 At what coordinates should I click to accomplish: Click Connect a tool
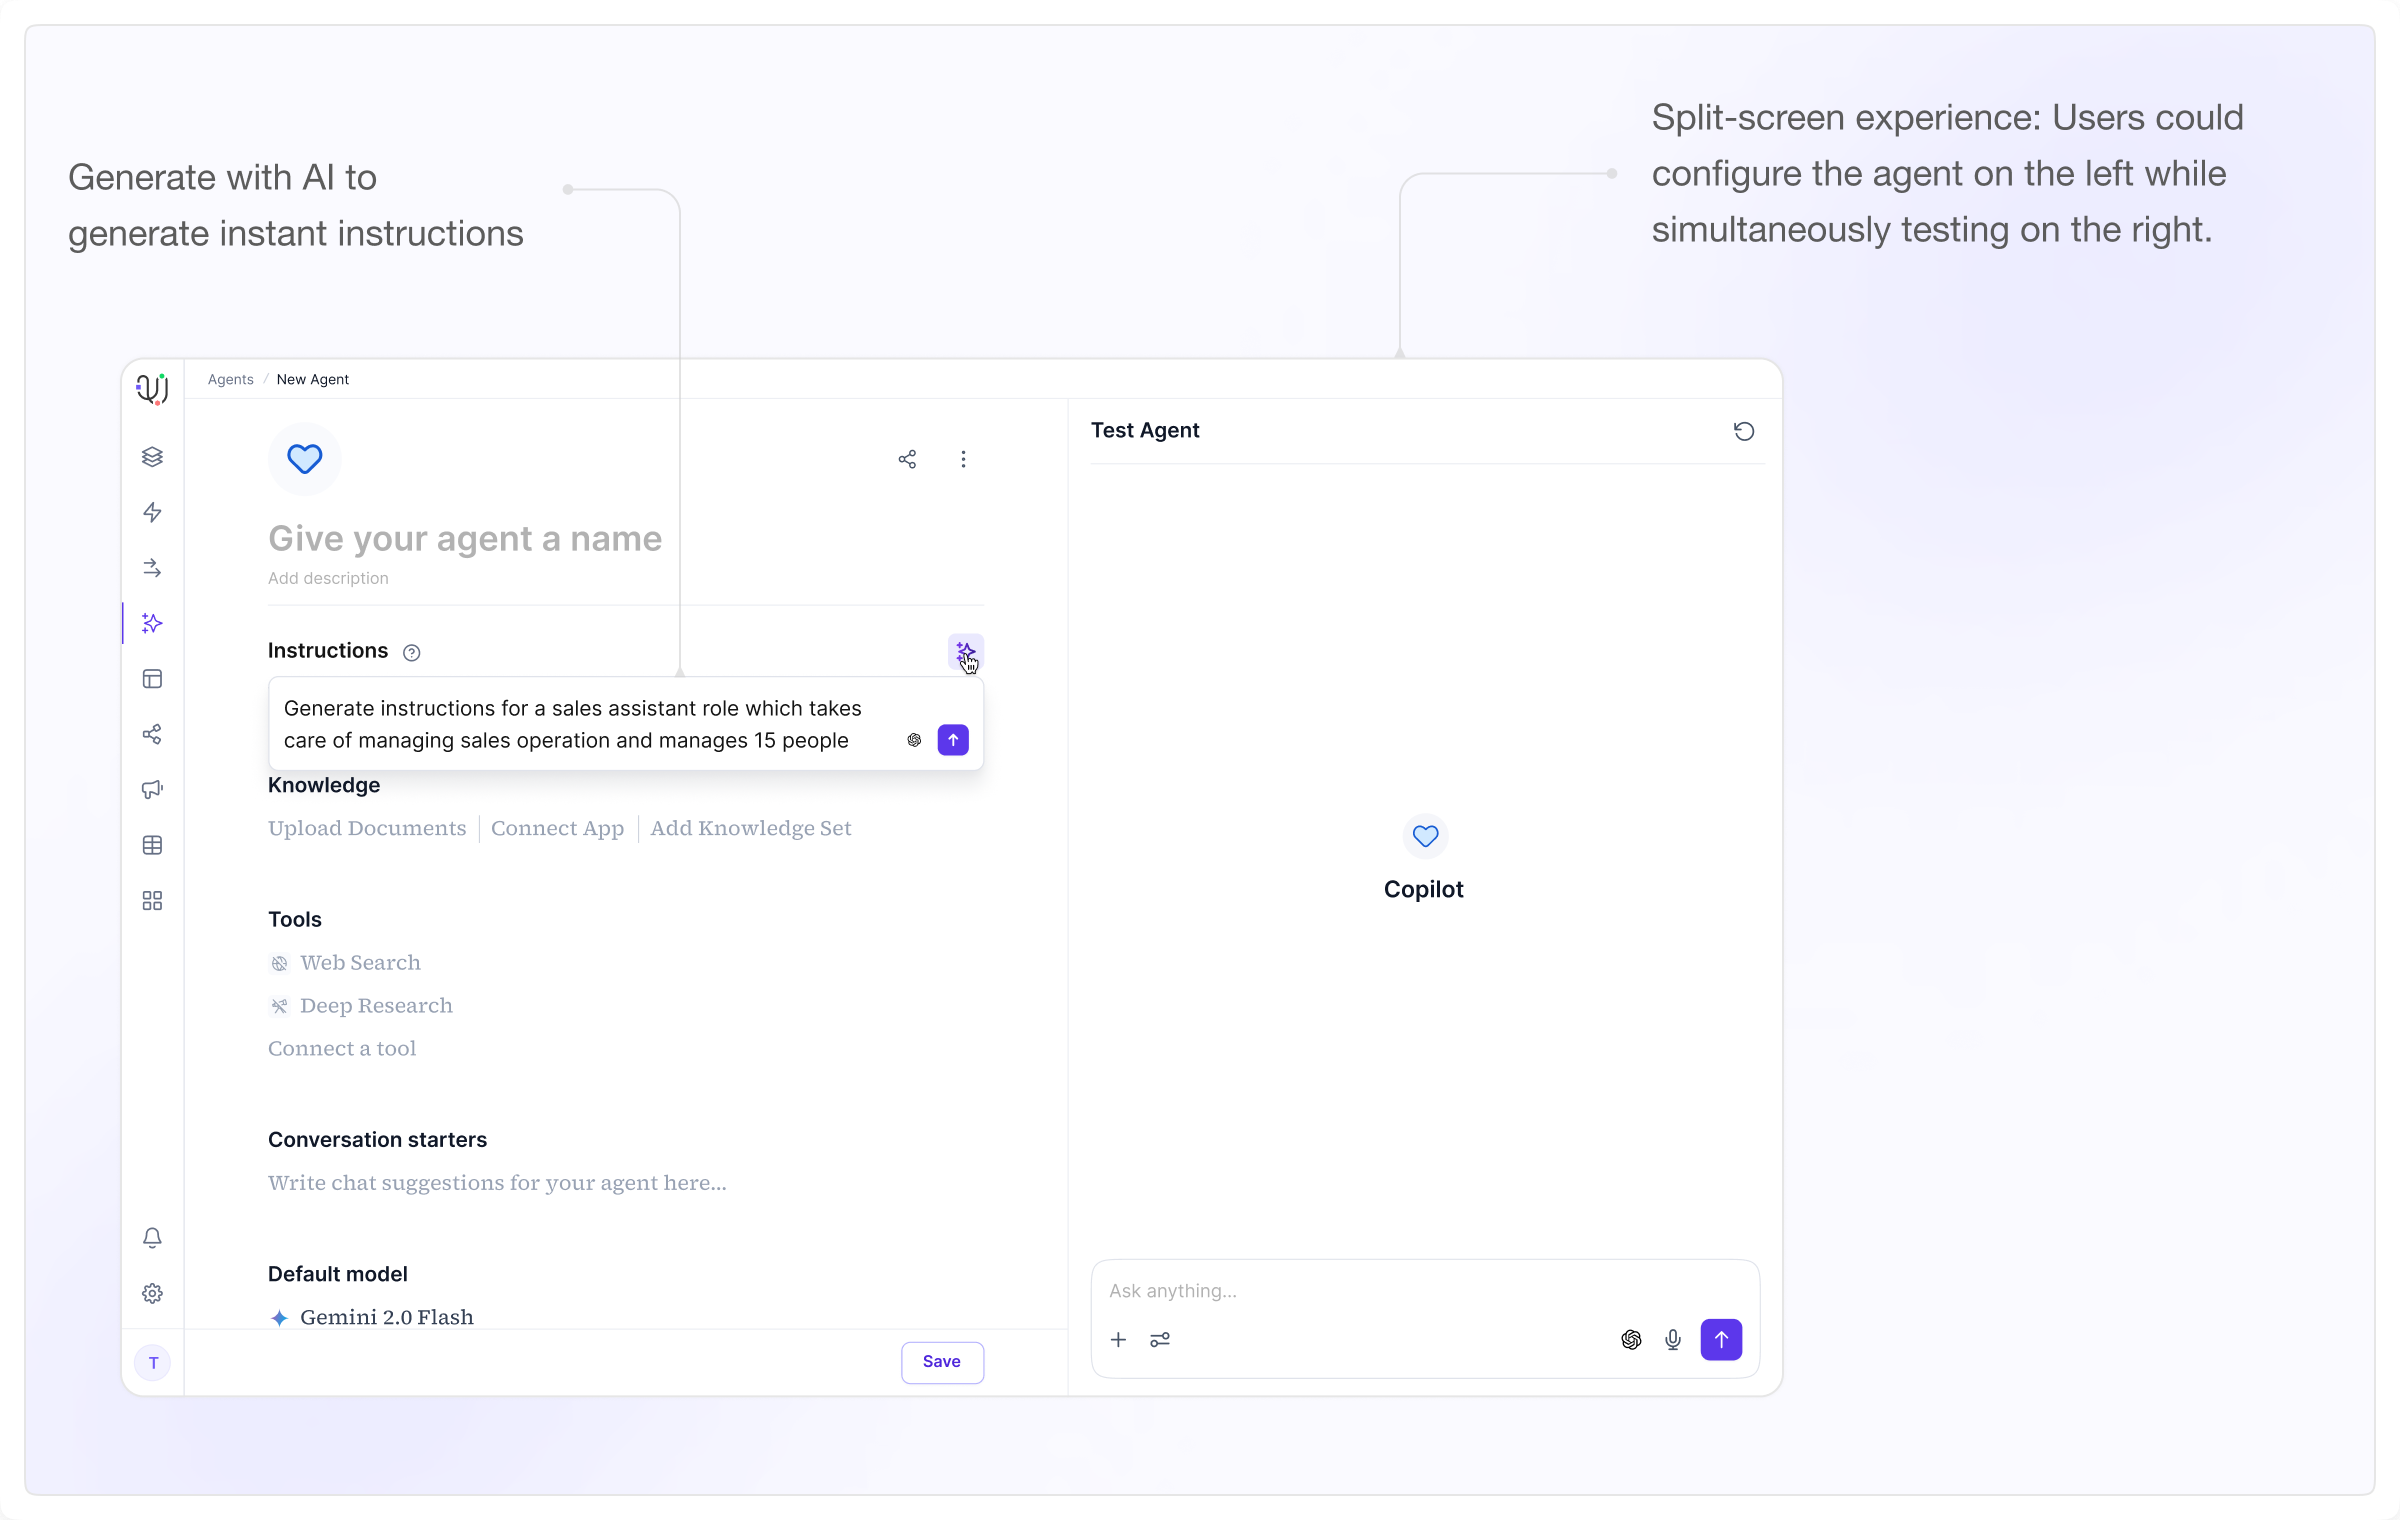pos(342,1048)
